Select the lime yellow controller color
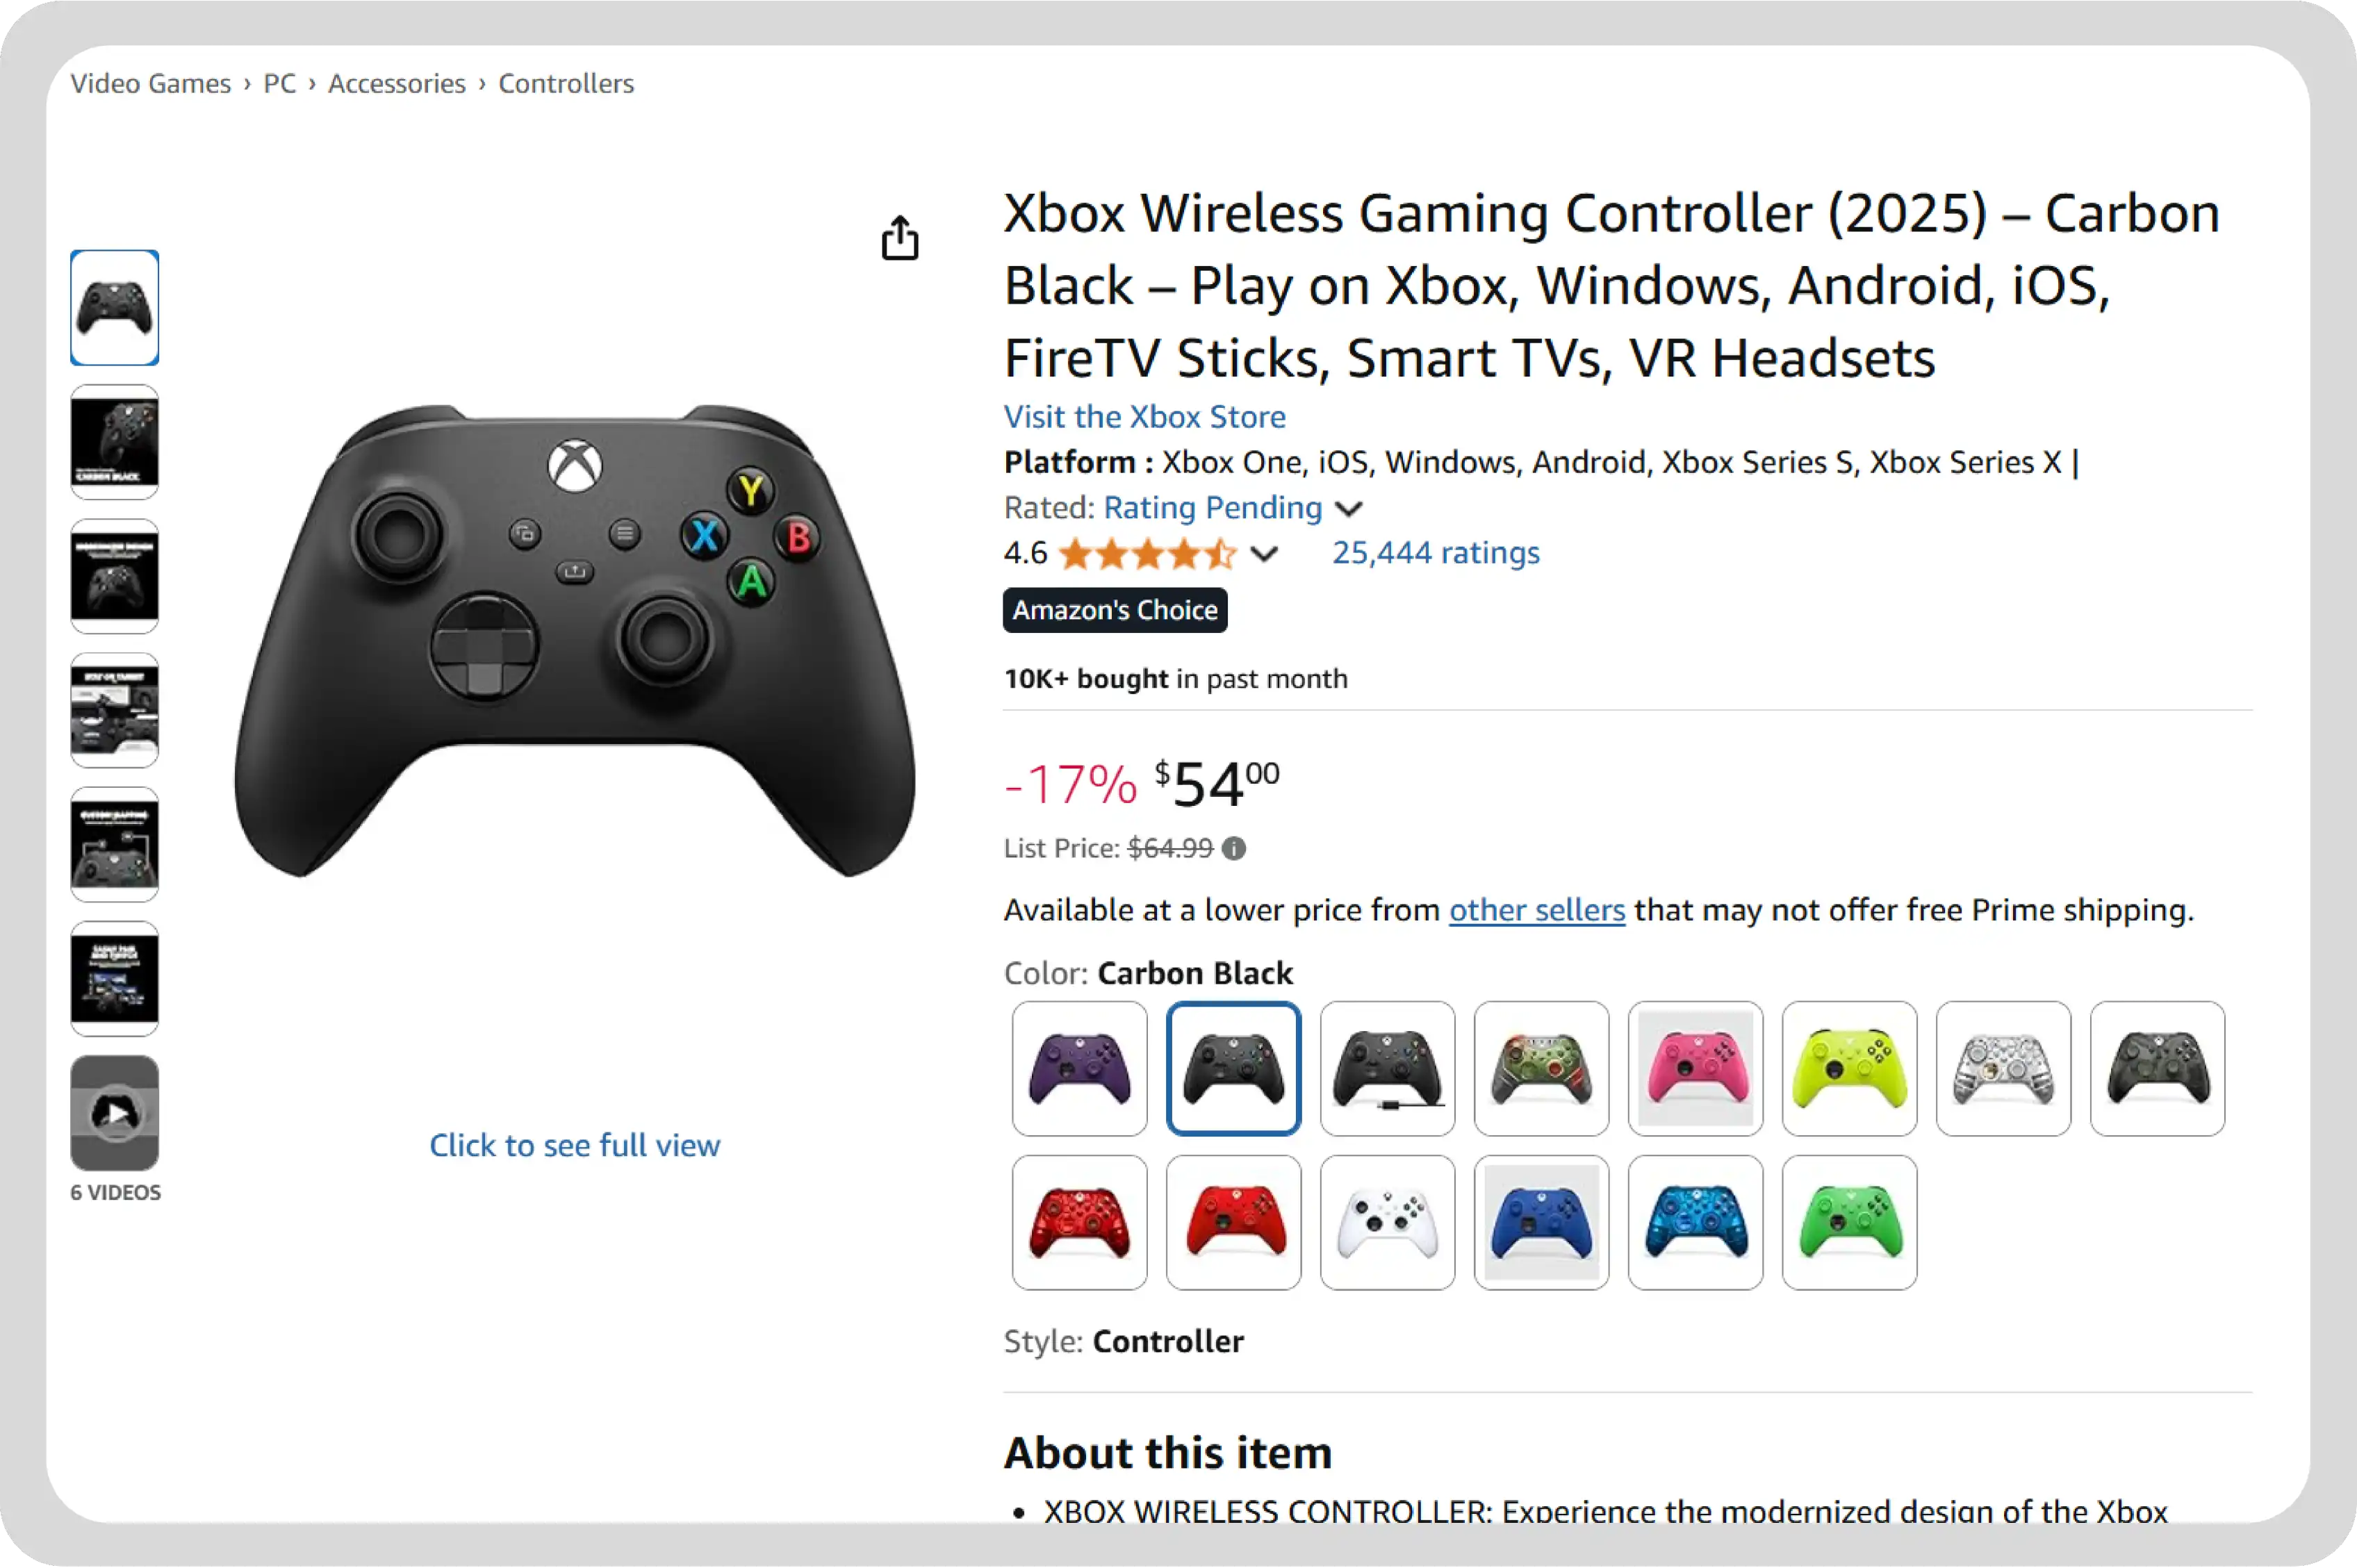The width and height of the screenshot is (2357, 1568). [x=1849, y=1069]
